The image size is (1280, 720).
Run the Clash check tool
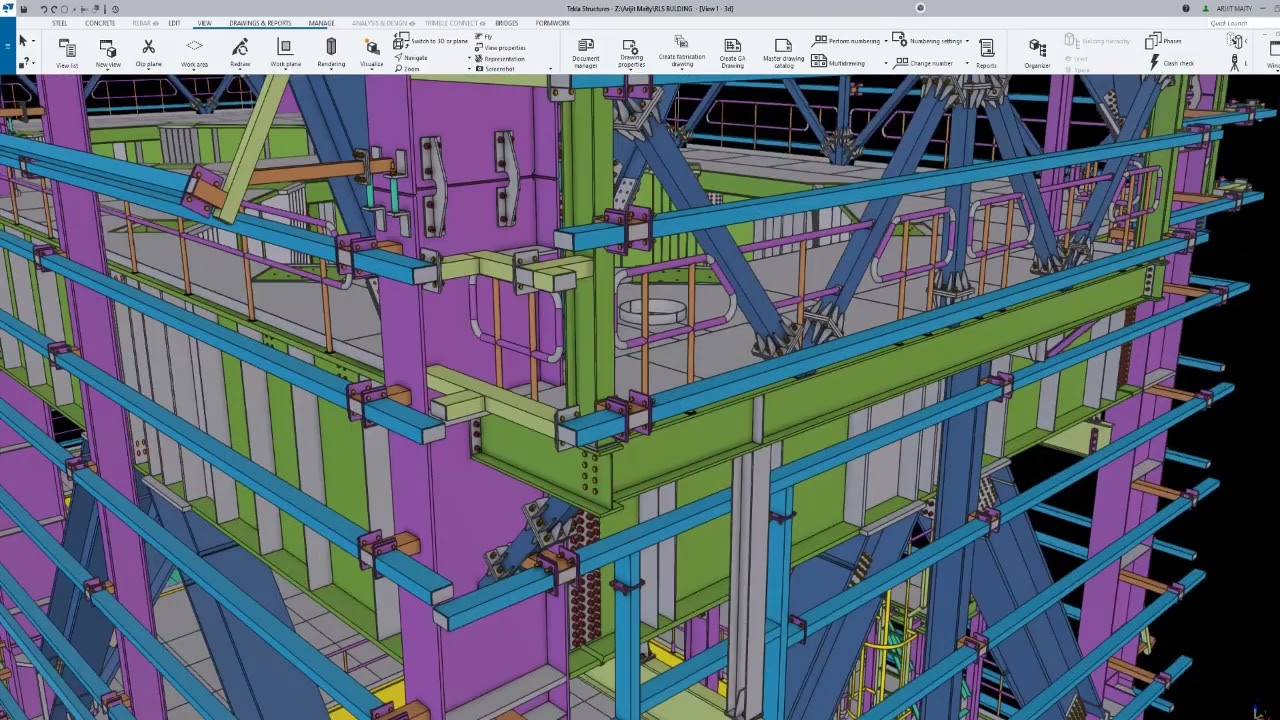1172,63
